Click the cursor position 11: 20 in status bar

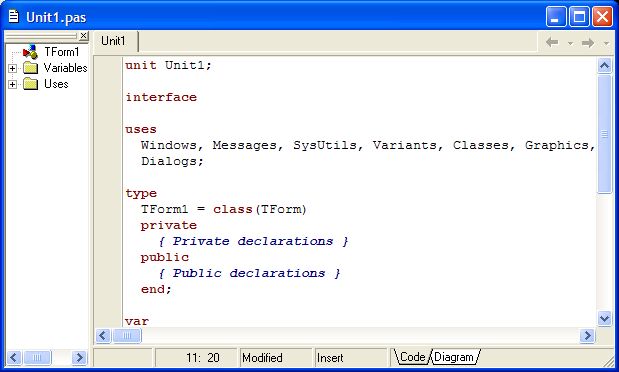point(203,358)
